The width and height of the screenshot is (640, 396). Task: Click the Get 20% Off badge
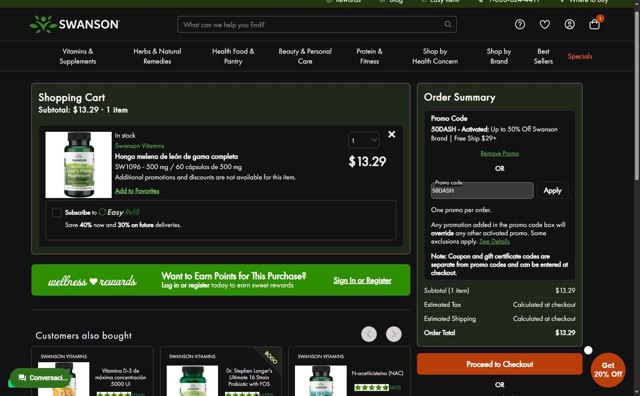coord(608,370)
